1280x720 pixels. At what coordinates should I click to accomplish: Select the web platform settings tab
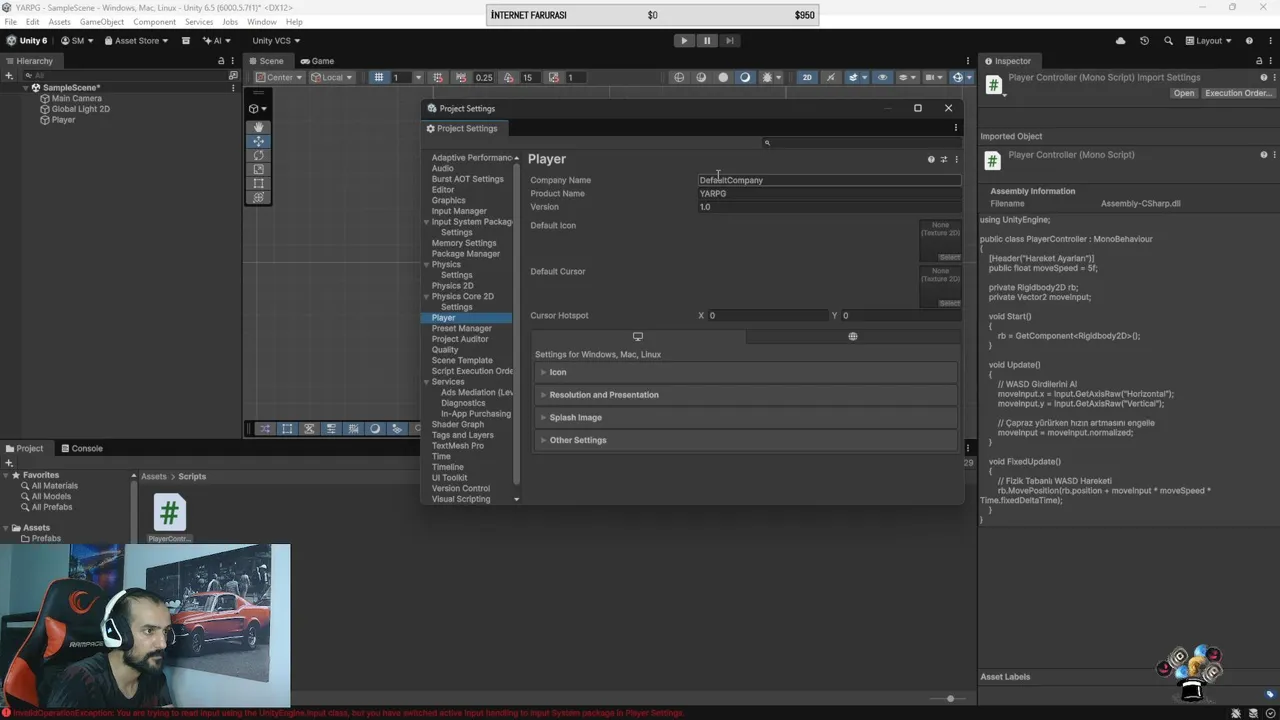pyautogui.click(x=853, y=336)
